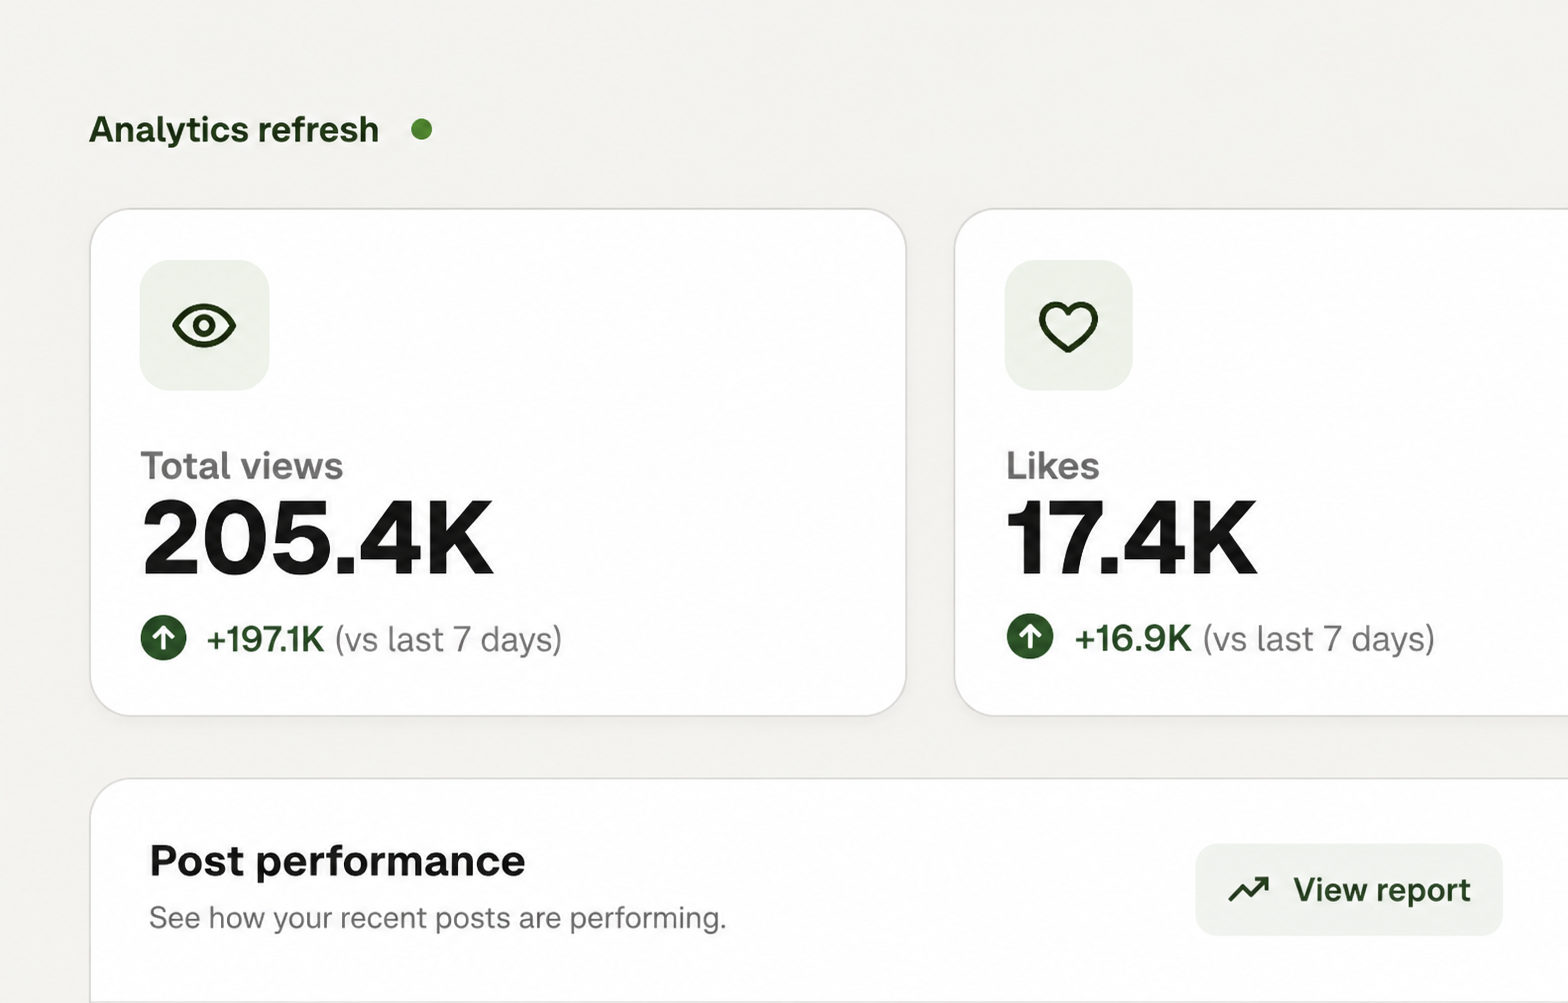Click the Post performance heading
This screenshot has width=1568, height=1003.
[337, 861]
